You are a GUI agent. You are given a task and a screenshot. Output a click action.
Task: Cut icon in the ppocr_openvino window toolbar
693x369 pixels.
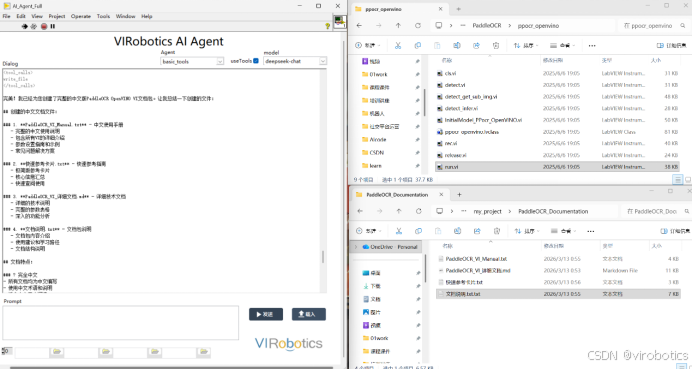(x=398, y=46)
